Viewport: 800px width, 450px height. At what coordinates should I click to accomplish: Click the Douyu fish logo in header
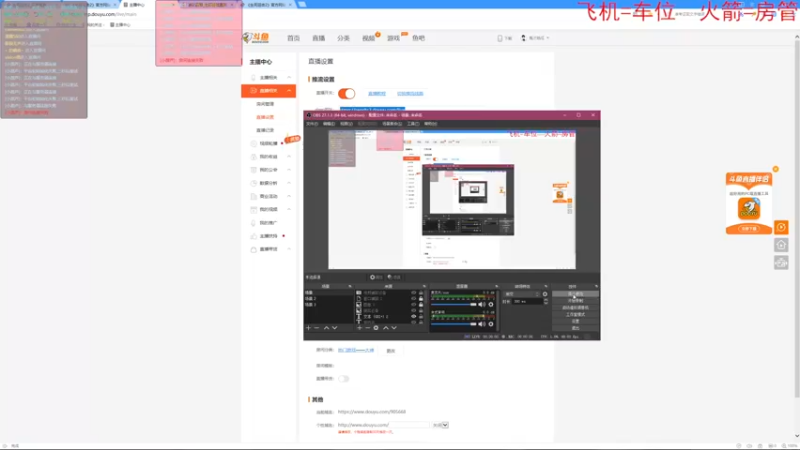click(x=256, y=38)
